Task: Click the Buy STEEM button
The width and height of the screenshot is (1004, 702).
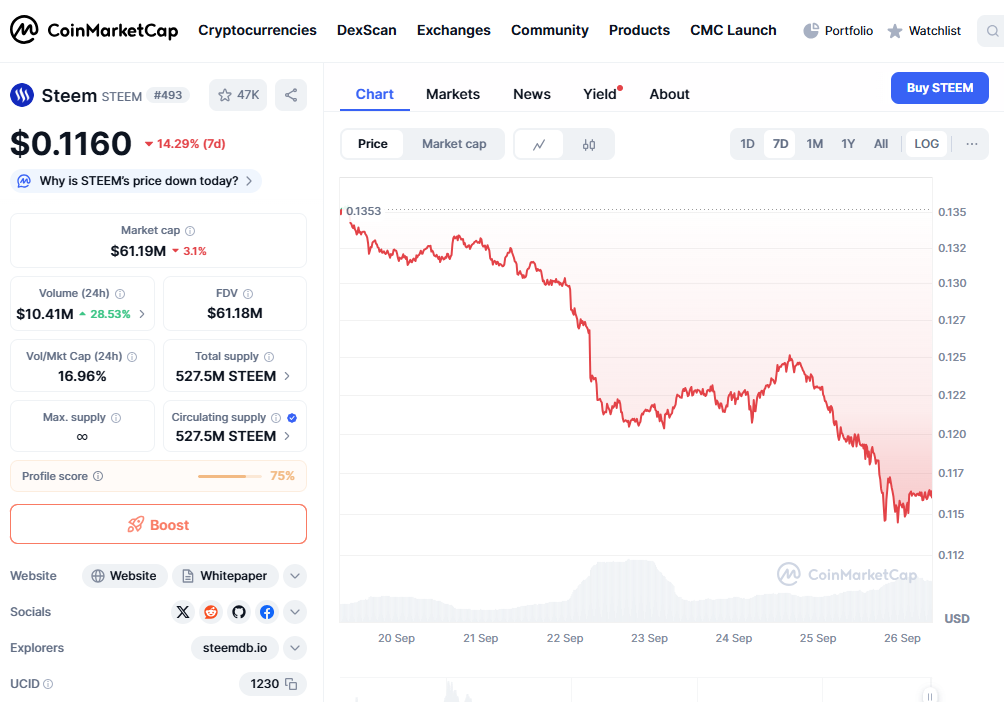Action: pos(939,88)
